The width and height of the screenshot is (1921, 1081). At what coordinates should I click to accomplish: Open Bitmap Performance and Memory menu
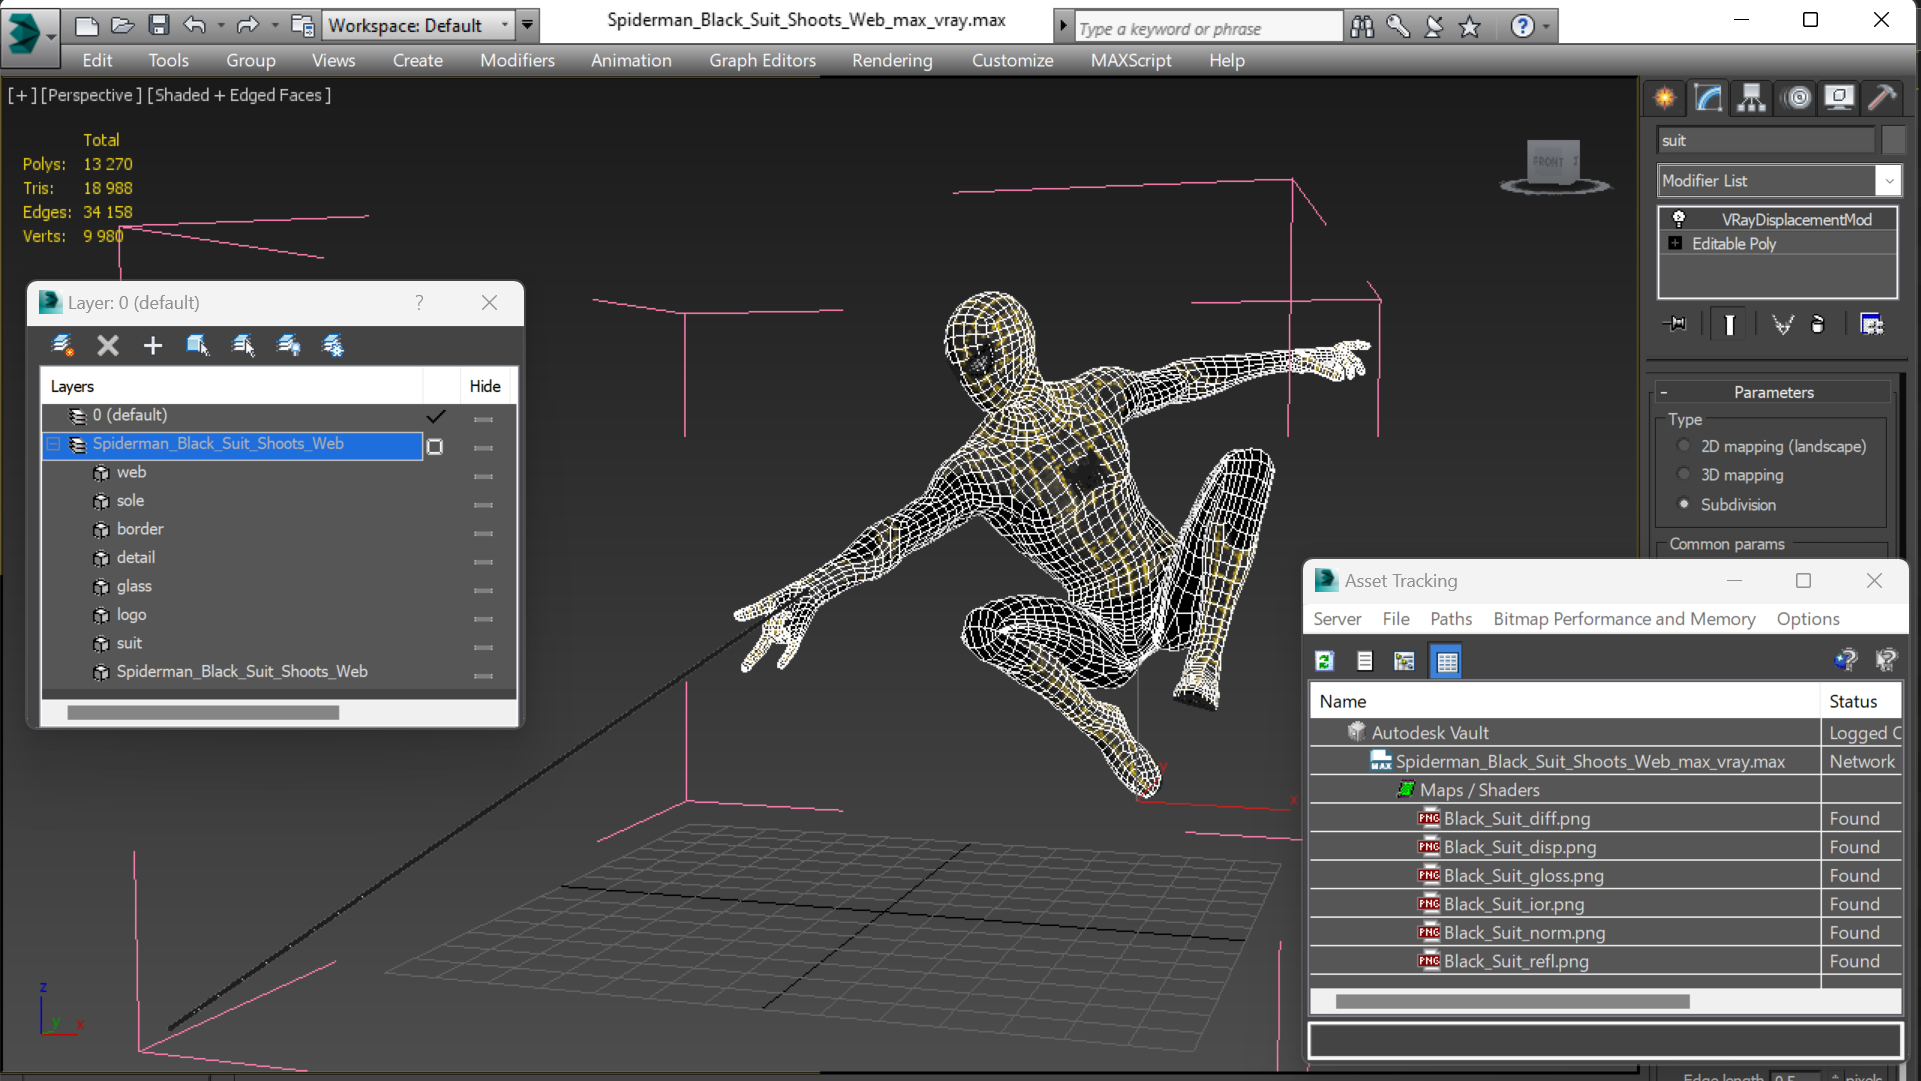(x=1624, y=619)
